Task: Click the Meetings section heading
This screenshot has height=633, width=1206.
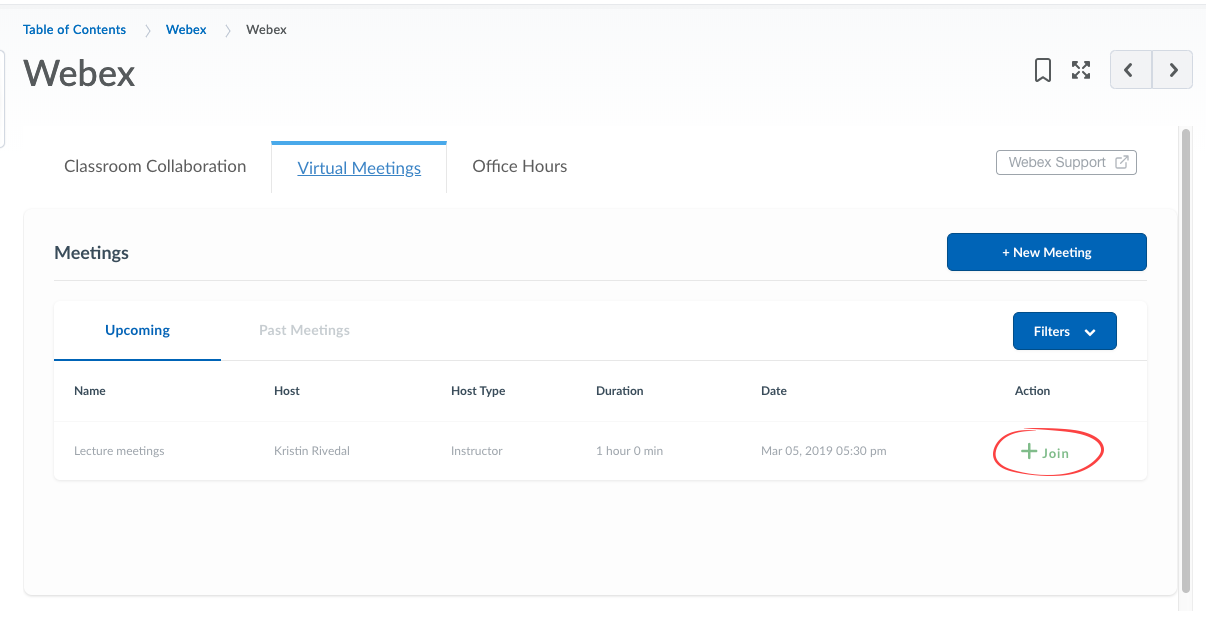Action: [92, 253]
